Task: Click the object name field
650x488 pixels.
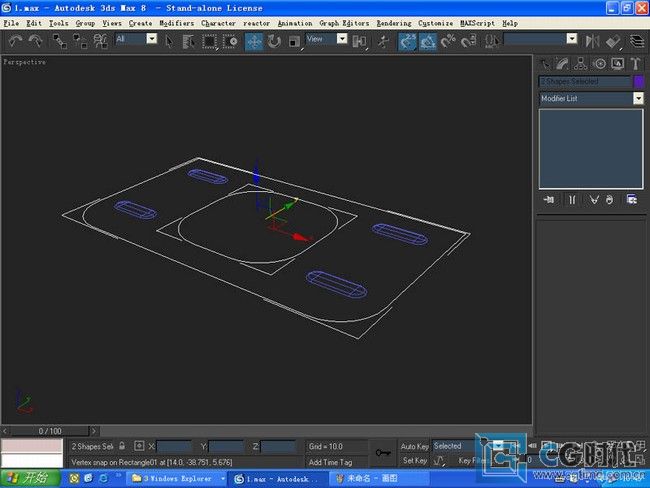Action: click(585, 81)
